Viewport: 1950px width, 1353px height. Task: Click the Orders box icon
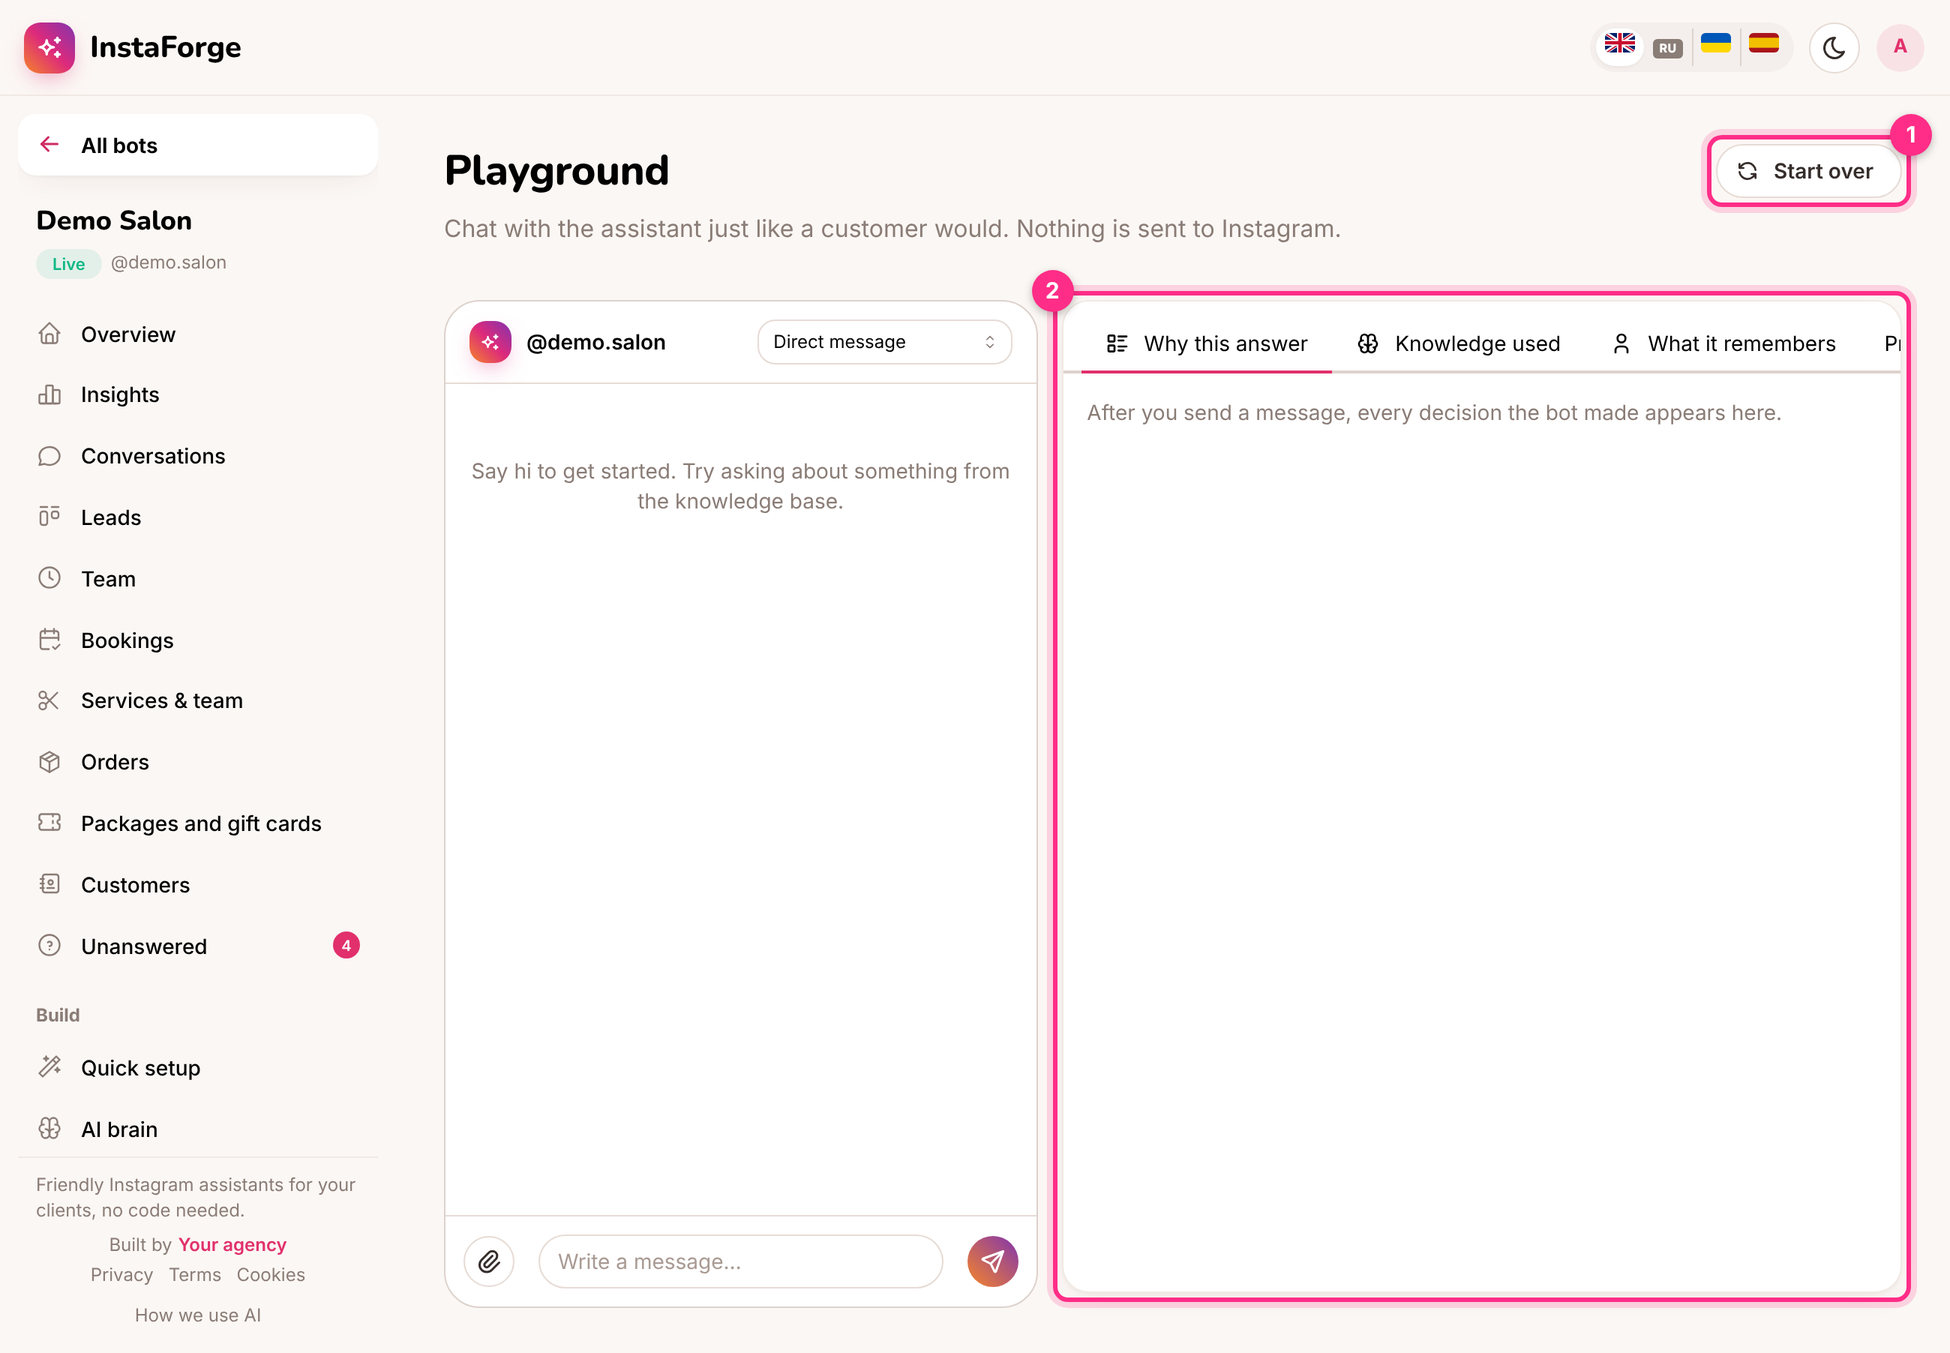(49, 762)
